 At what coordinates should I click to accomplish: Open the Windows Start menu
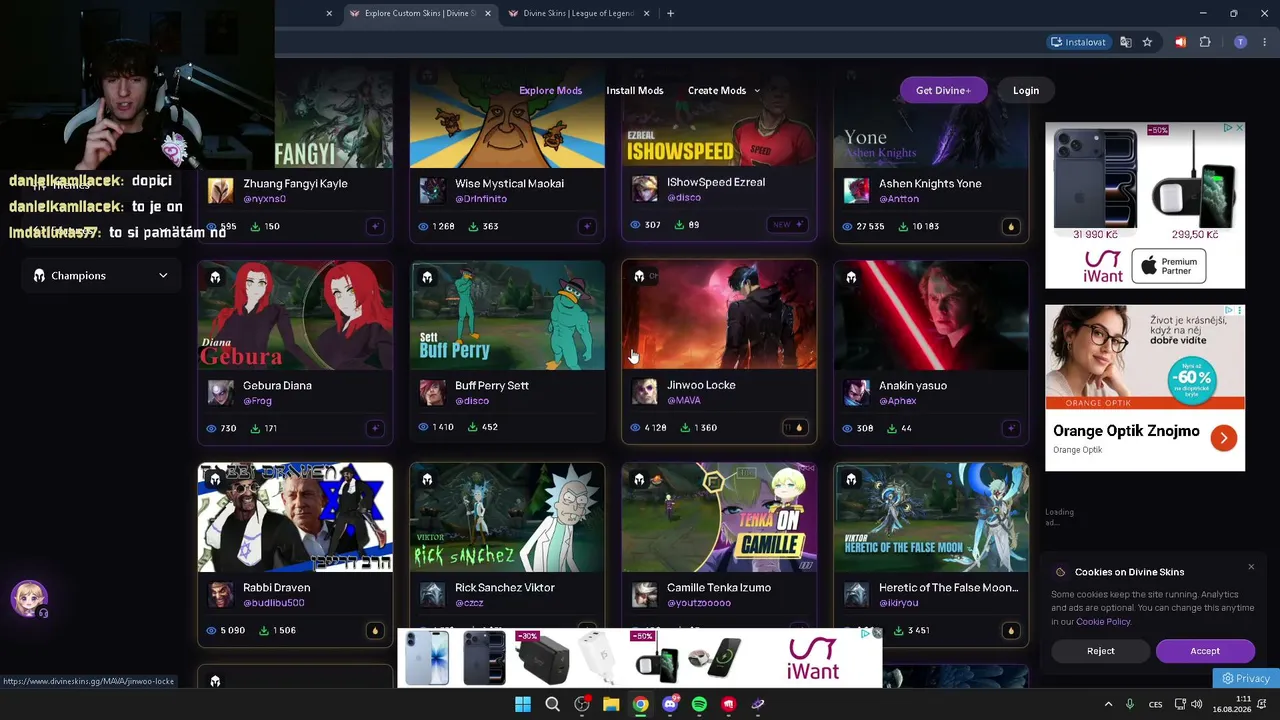(523, 704)
